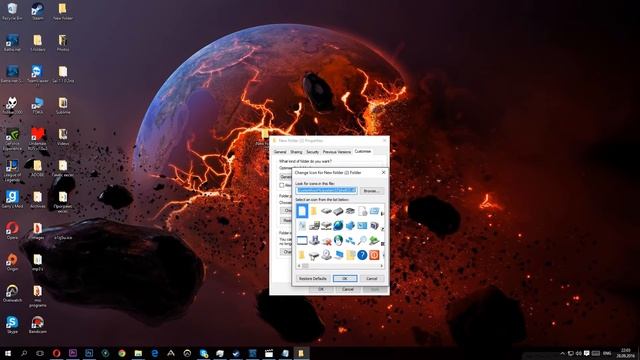Cancel the Change Icon dialog

(x=372, y=278)
